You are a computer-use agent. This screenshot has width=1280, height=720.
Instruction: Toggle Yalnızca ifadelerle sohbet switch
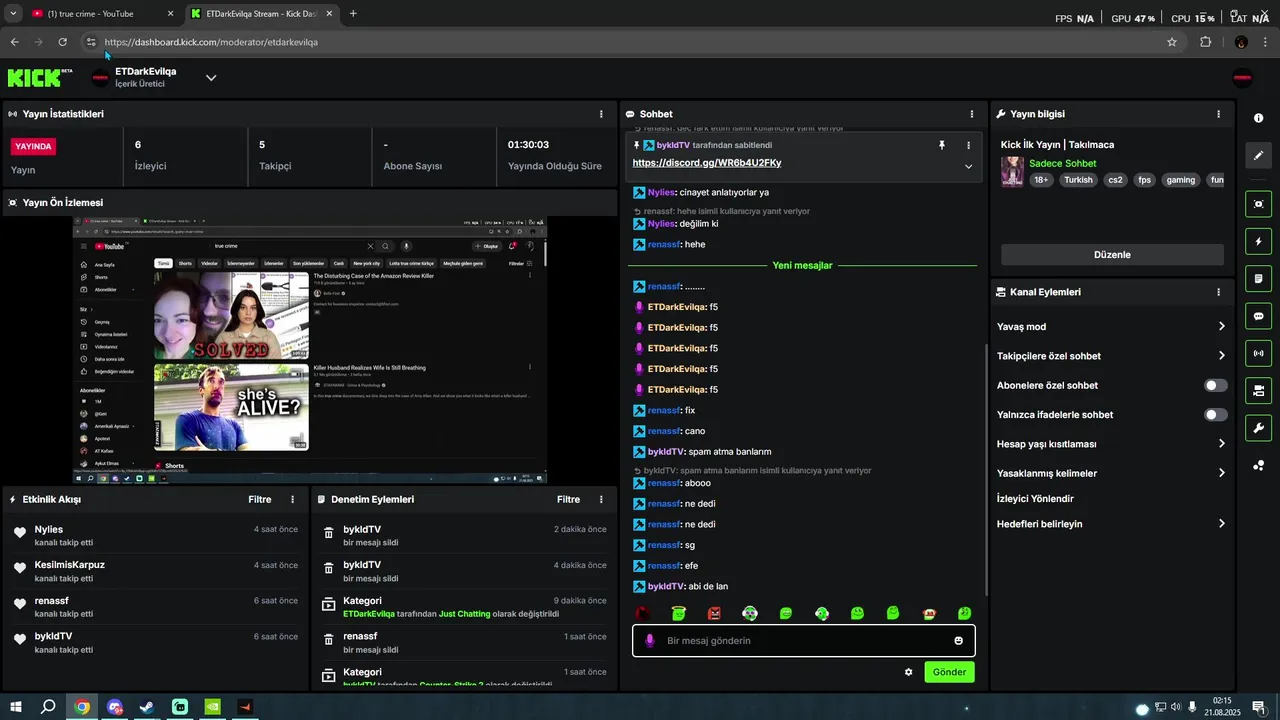pos(1215,414)
